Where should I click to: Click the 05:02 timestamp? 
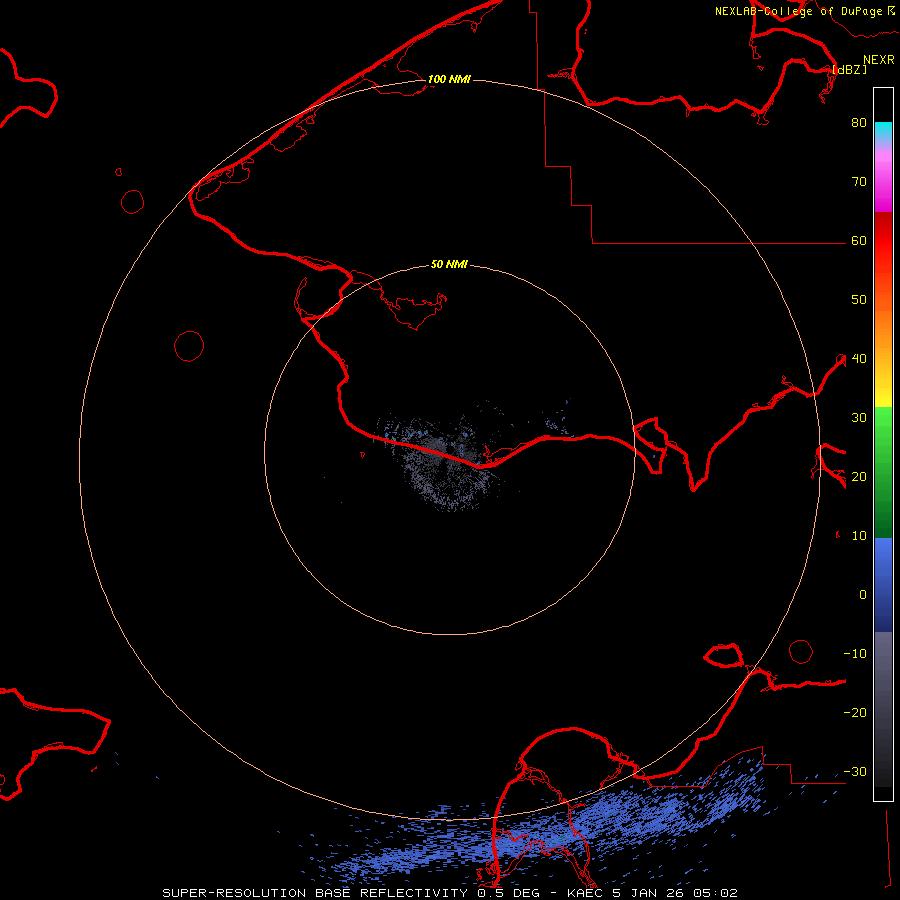click(x=715, y=893)
